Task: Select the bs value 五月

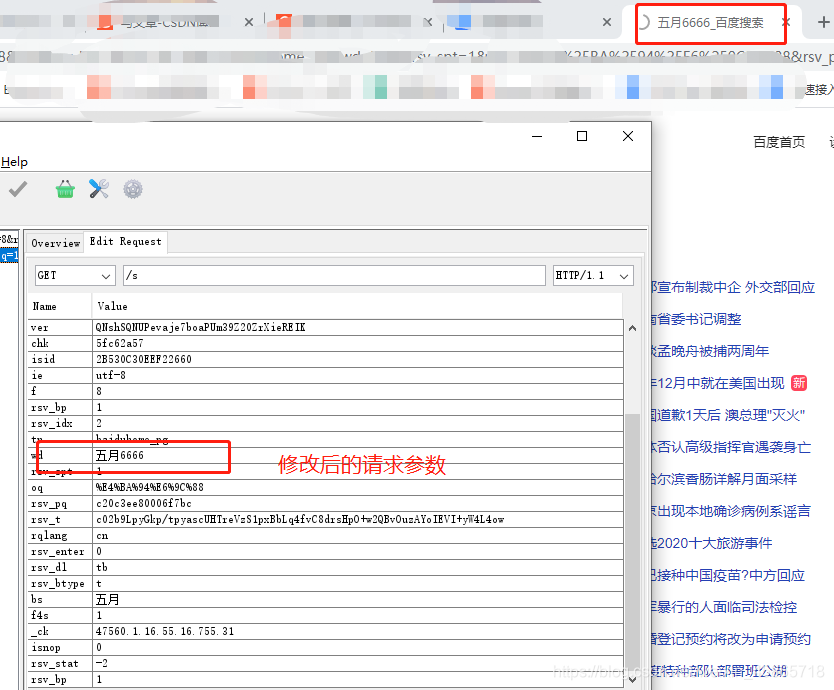Action: click(x=358, y=600)
